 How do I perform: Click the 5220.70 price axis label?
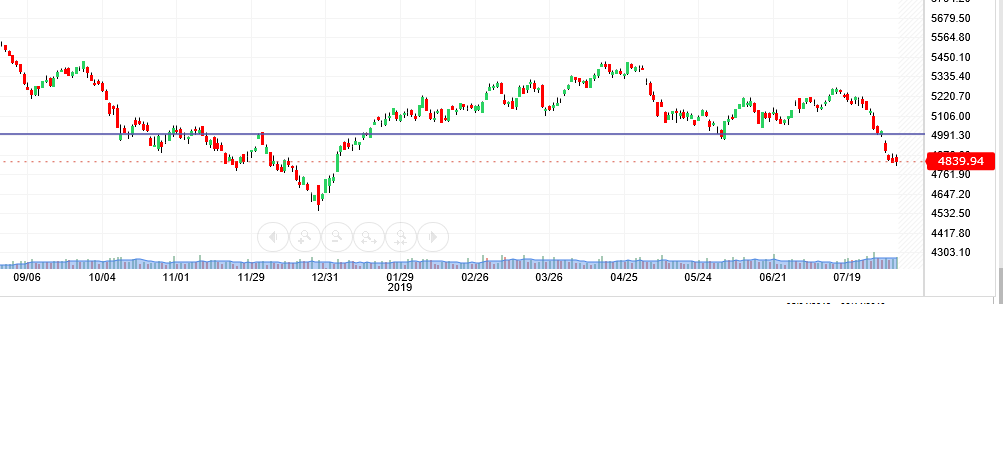[951, 96]
